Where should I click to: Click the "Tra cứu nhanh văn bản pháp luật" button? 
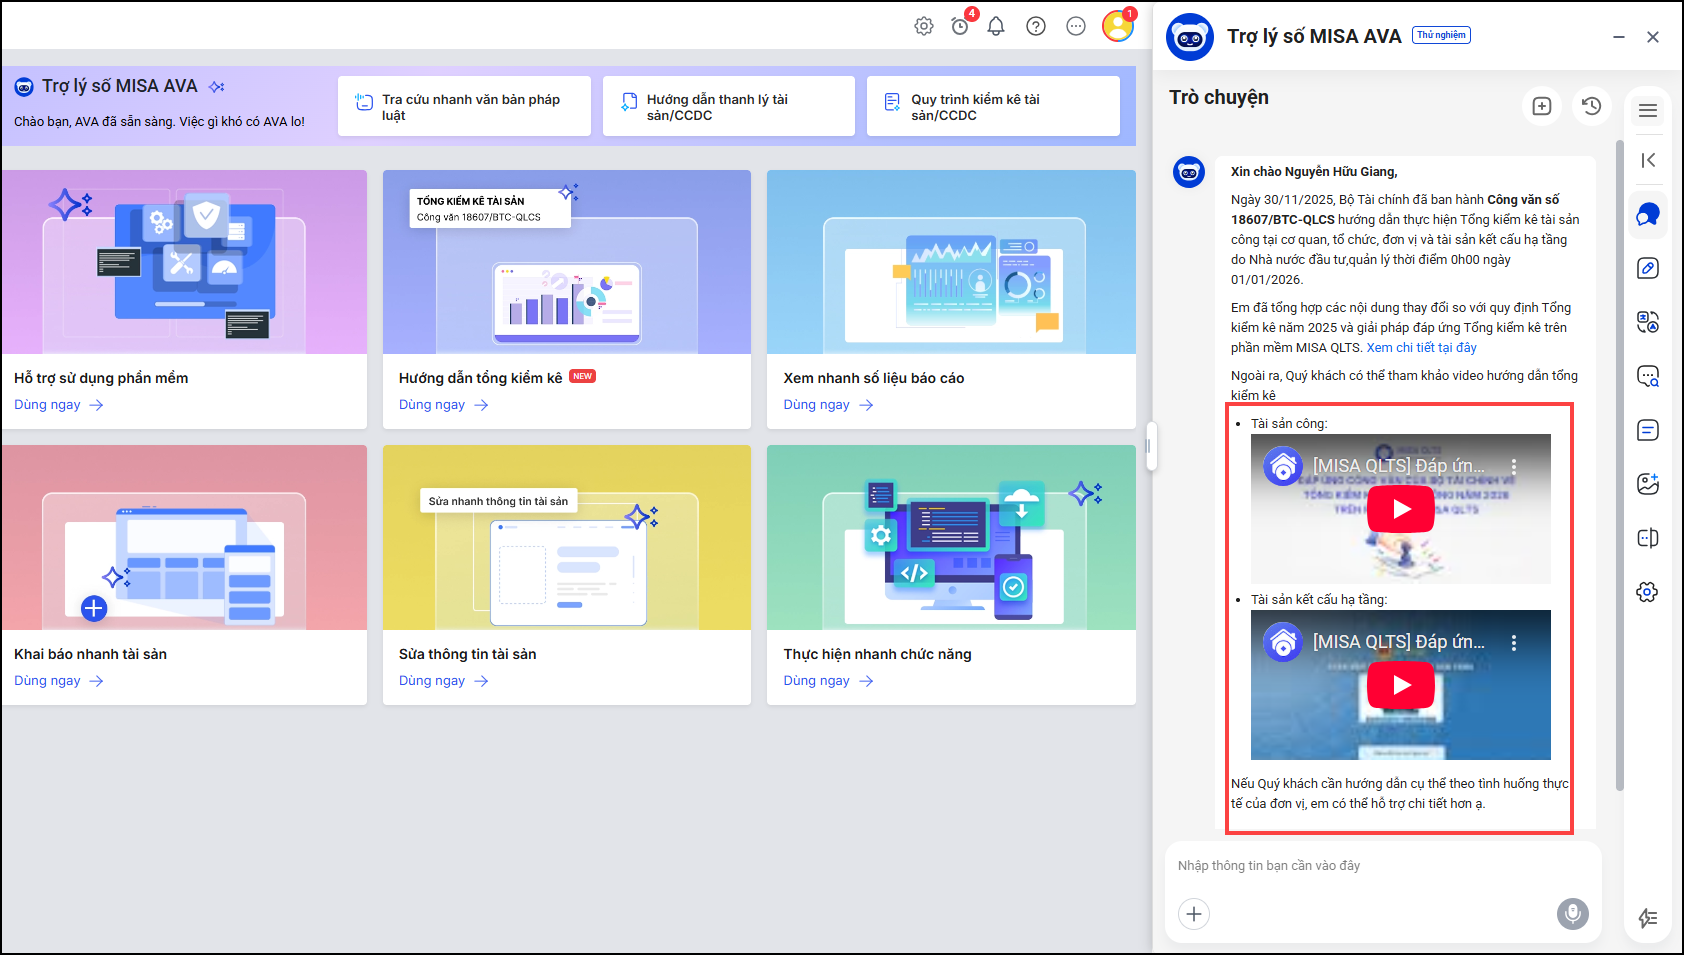464,106
